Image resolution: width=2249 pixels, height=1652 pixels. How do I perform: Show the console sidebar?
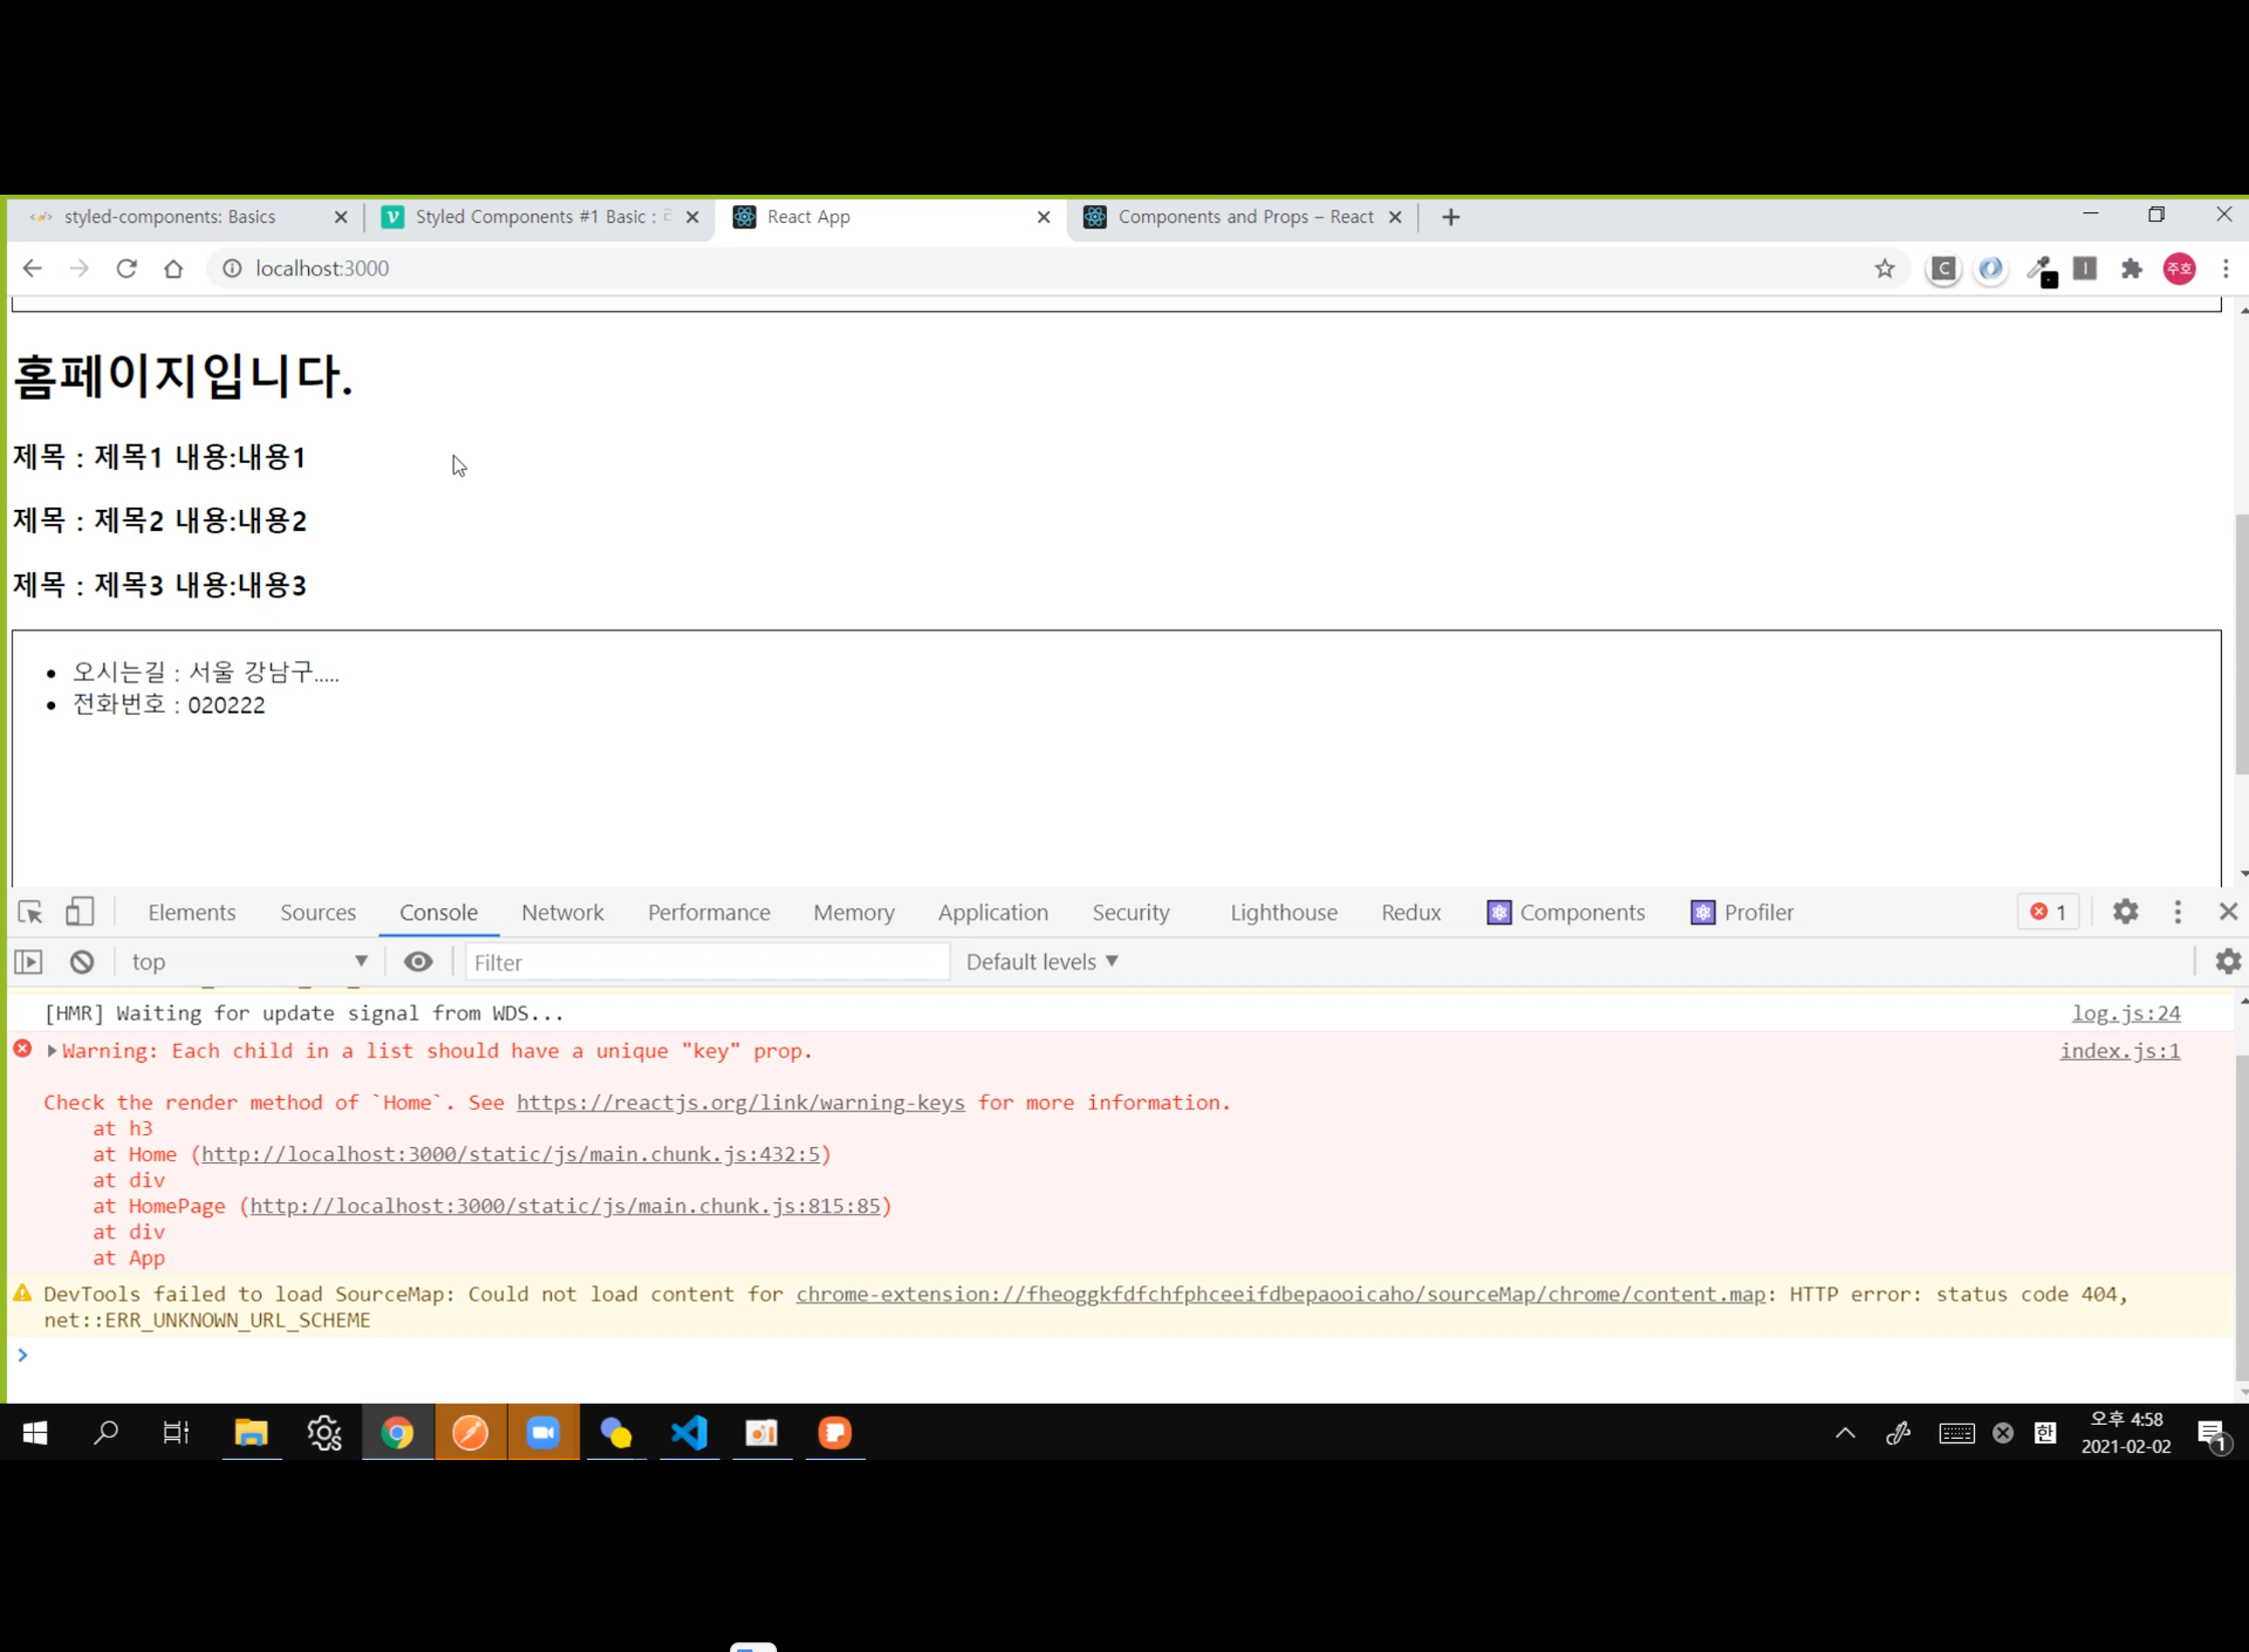click(29, 962)
